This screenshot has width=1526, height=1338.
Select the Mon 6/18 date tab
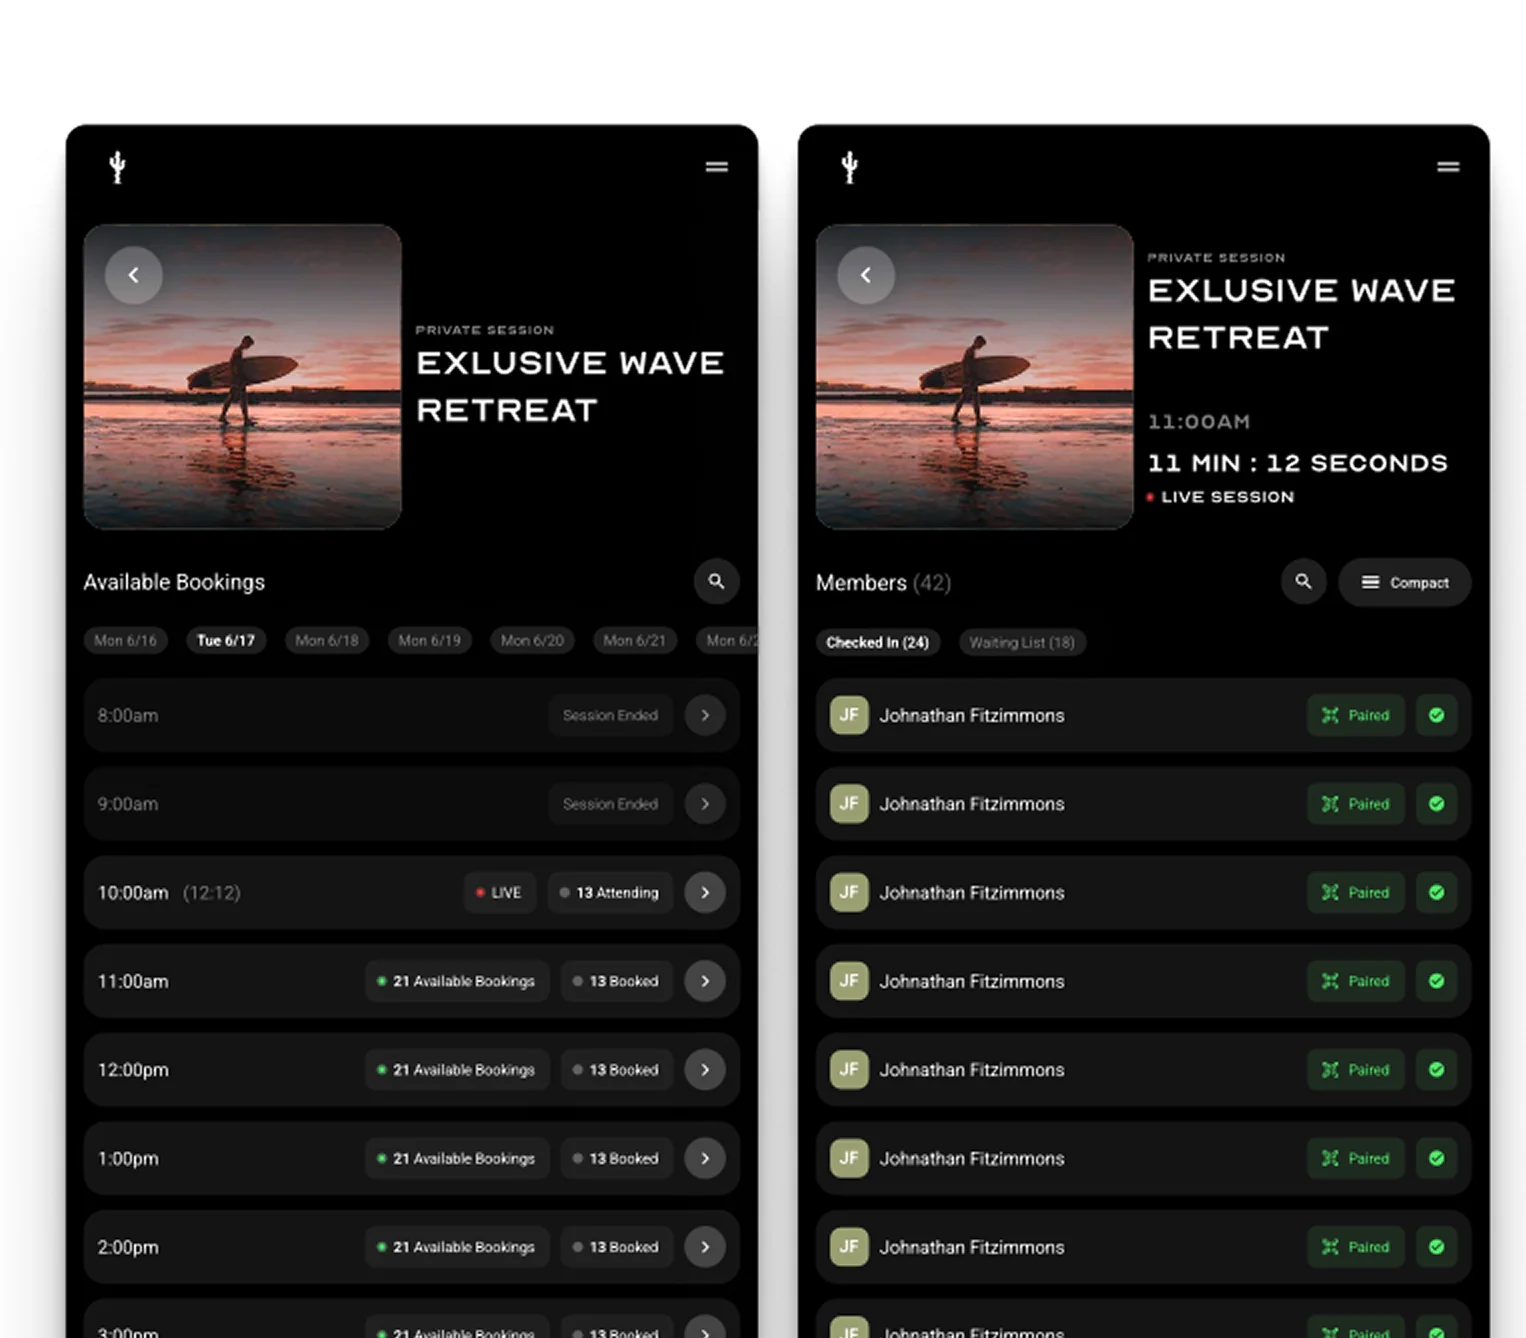click(327, 640)
